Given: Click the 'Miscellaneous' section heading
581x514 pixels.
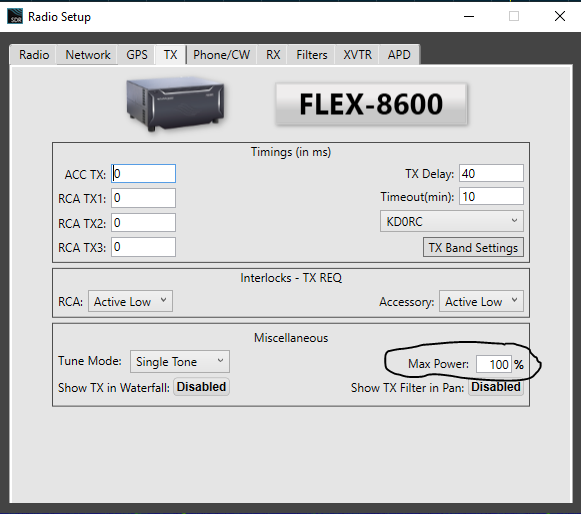Looking at the screenshot, I should (x=291, y=338).
